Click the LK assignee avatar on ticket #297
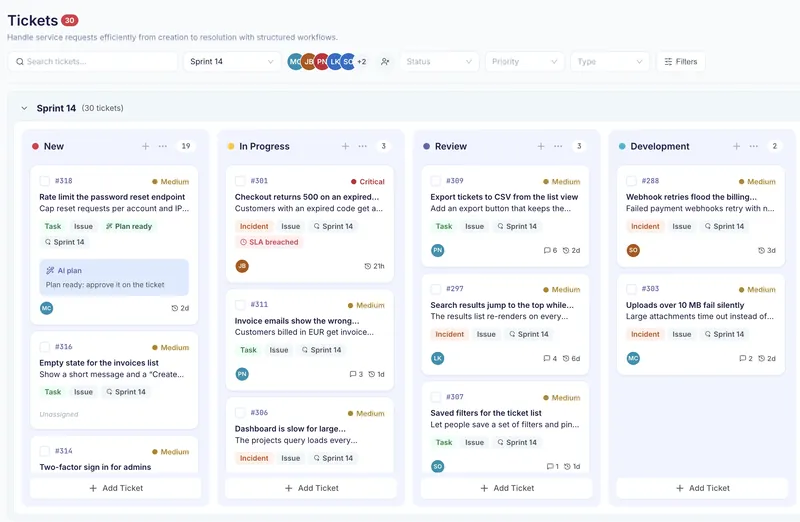Viewport: 800px width, 522px height. point(438,358)
